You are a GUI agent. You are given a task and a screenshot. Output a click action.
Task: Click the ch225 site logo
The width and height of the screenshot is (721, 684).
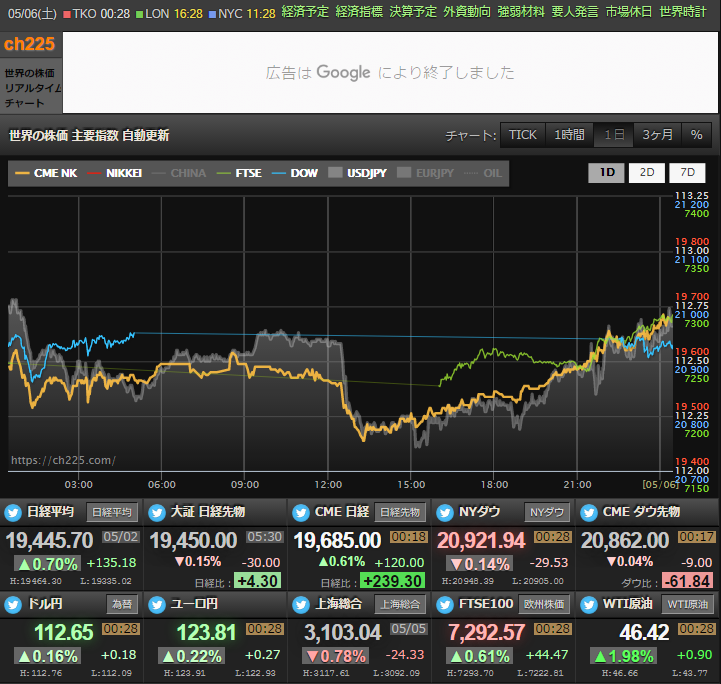(29, 45)
